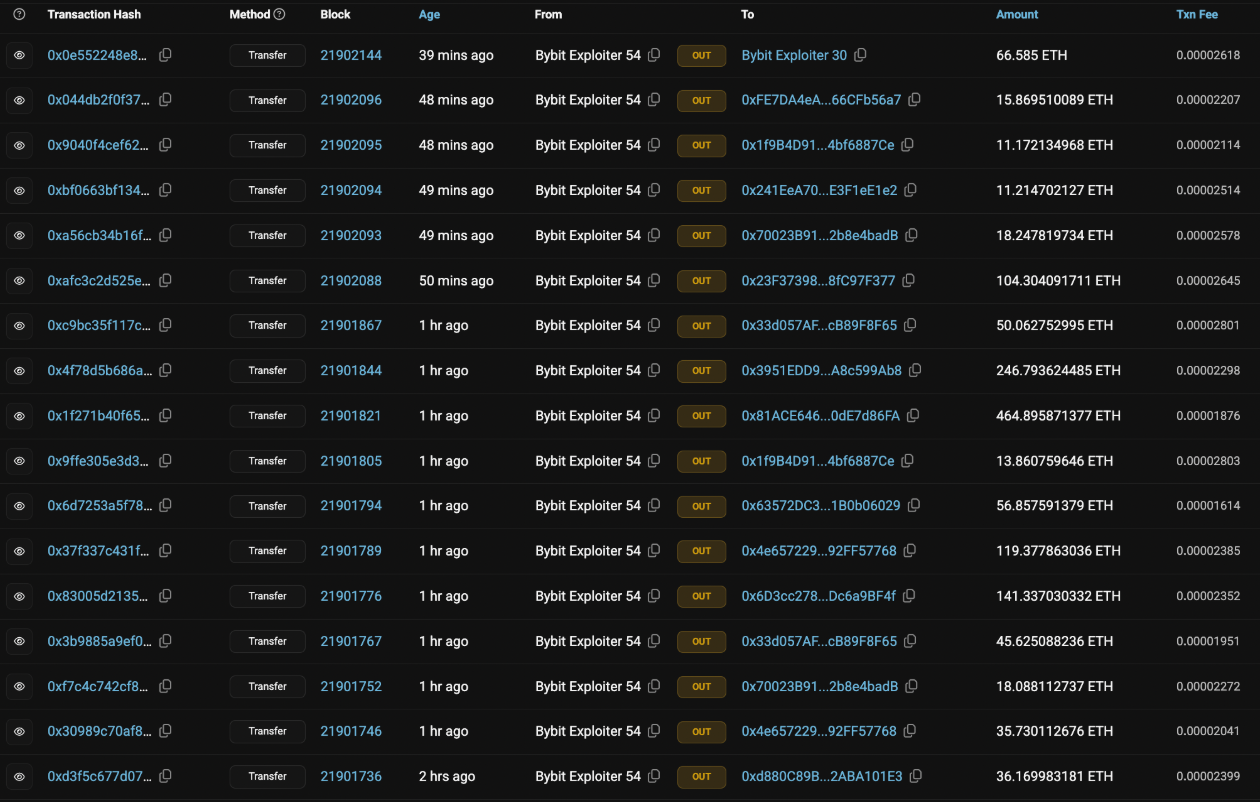Click the OUT badge in block 21902088 row
This screenshot has height=802, width=1260.
pyautogui.click(x=702, y=280)
